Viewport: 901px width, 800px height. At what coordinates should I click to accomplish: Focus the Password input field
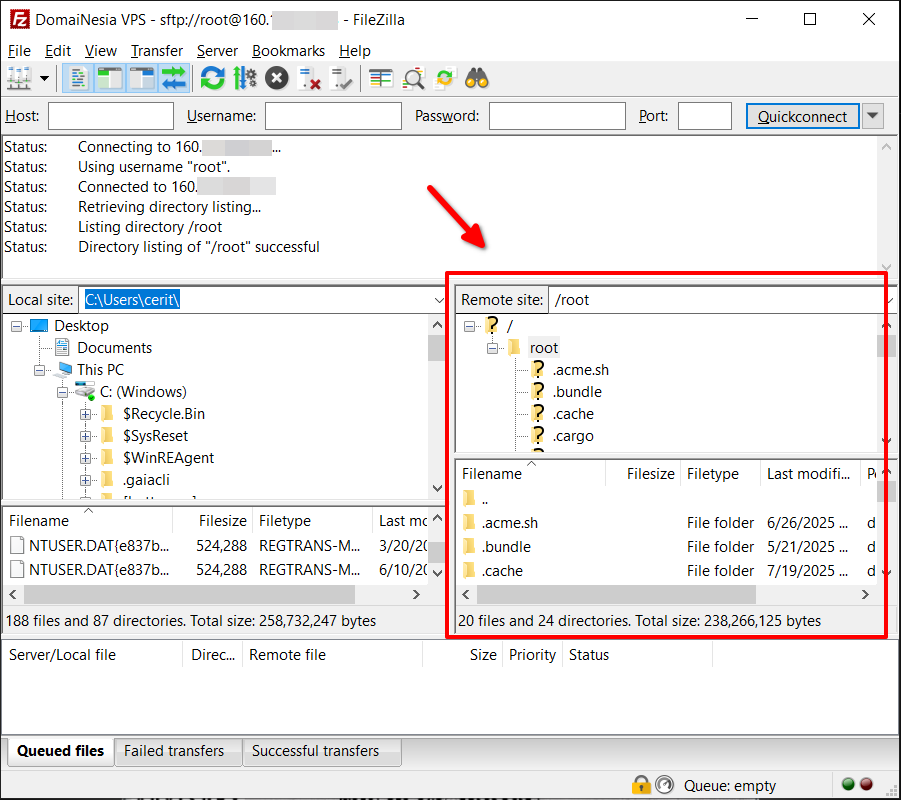[557, 116]
